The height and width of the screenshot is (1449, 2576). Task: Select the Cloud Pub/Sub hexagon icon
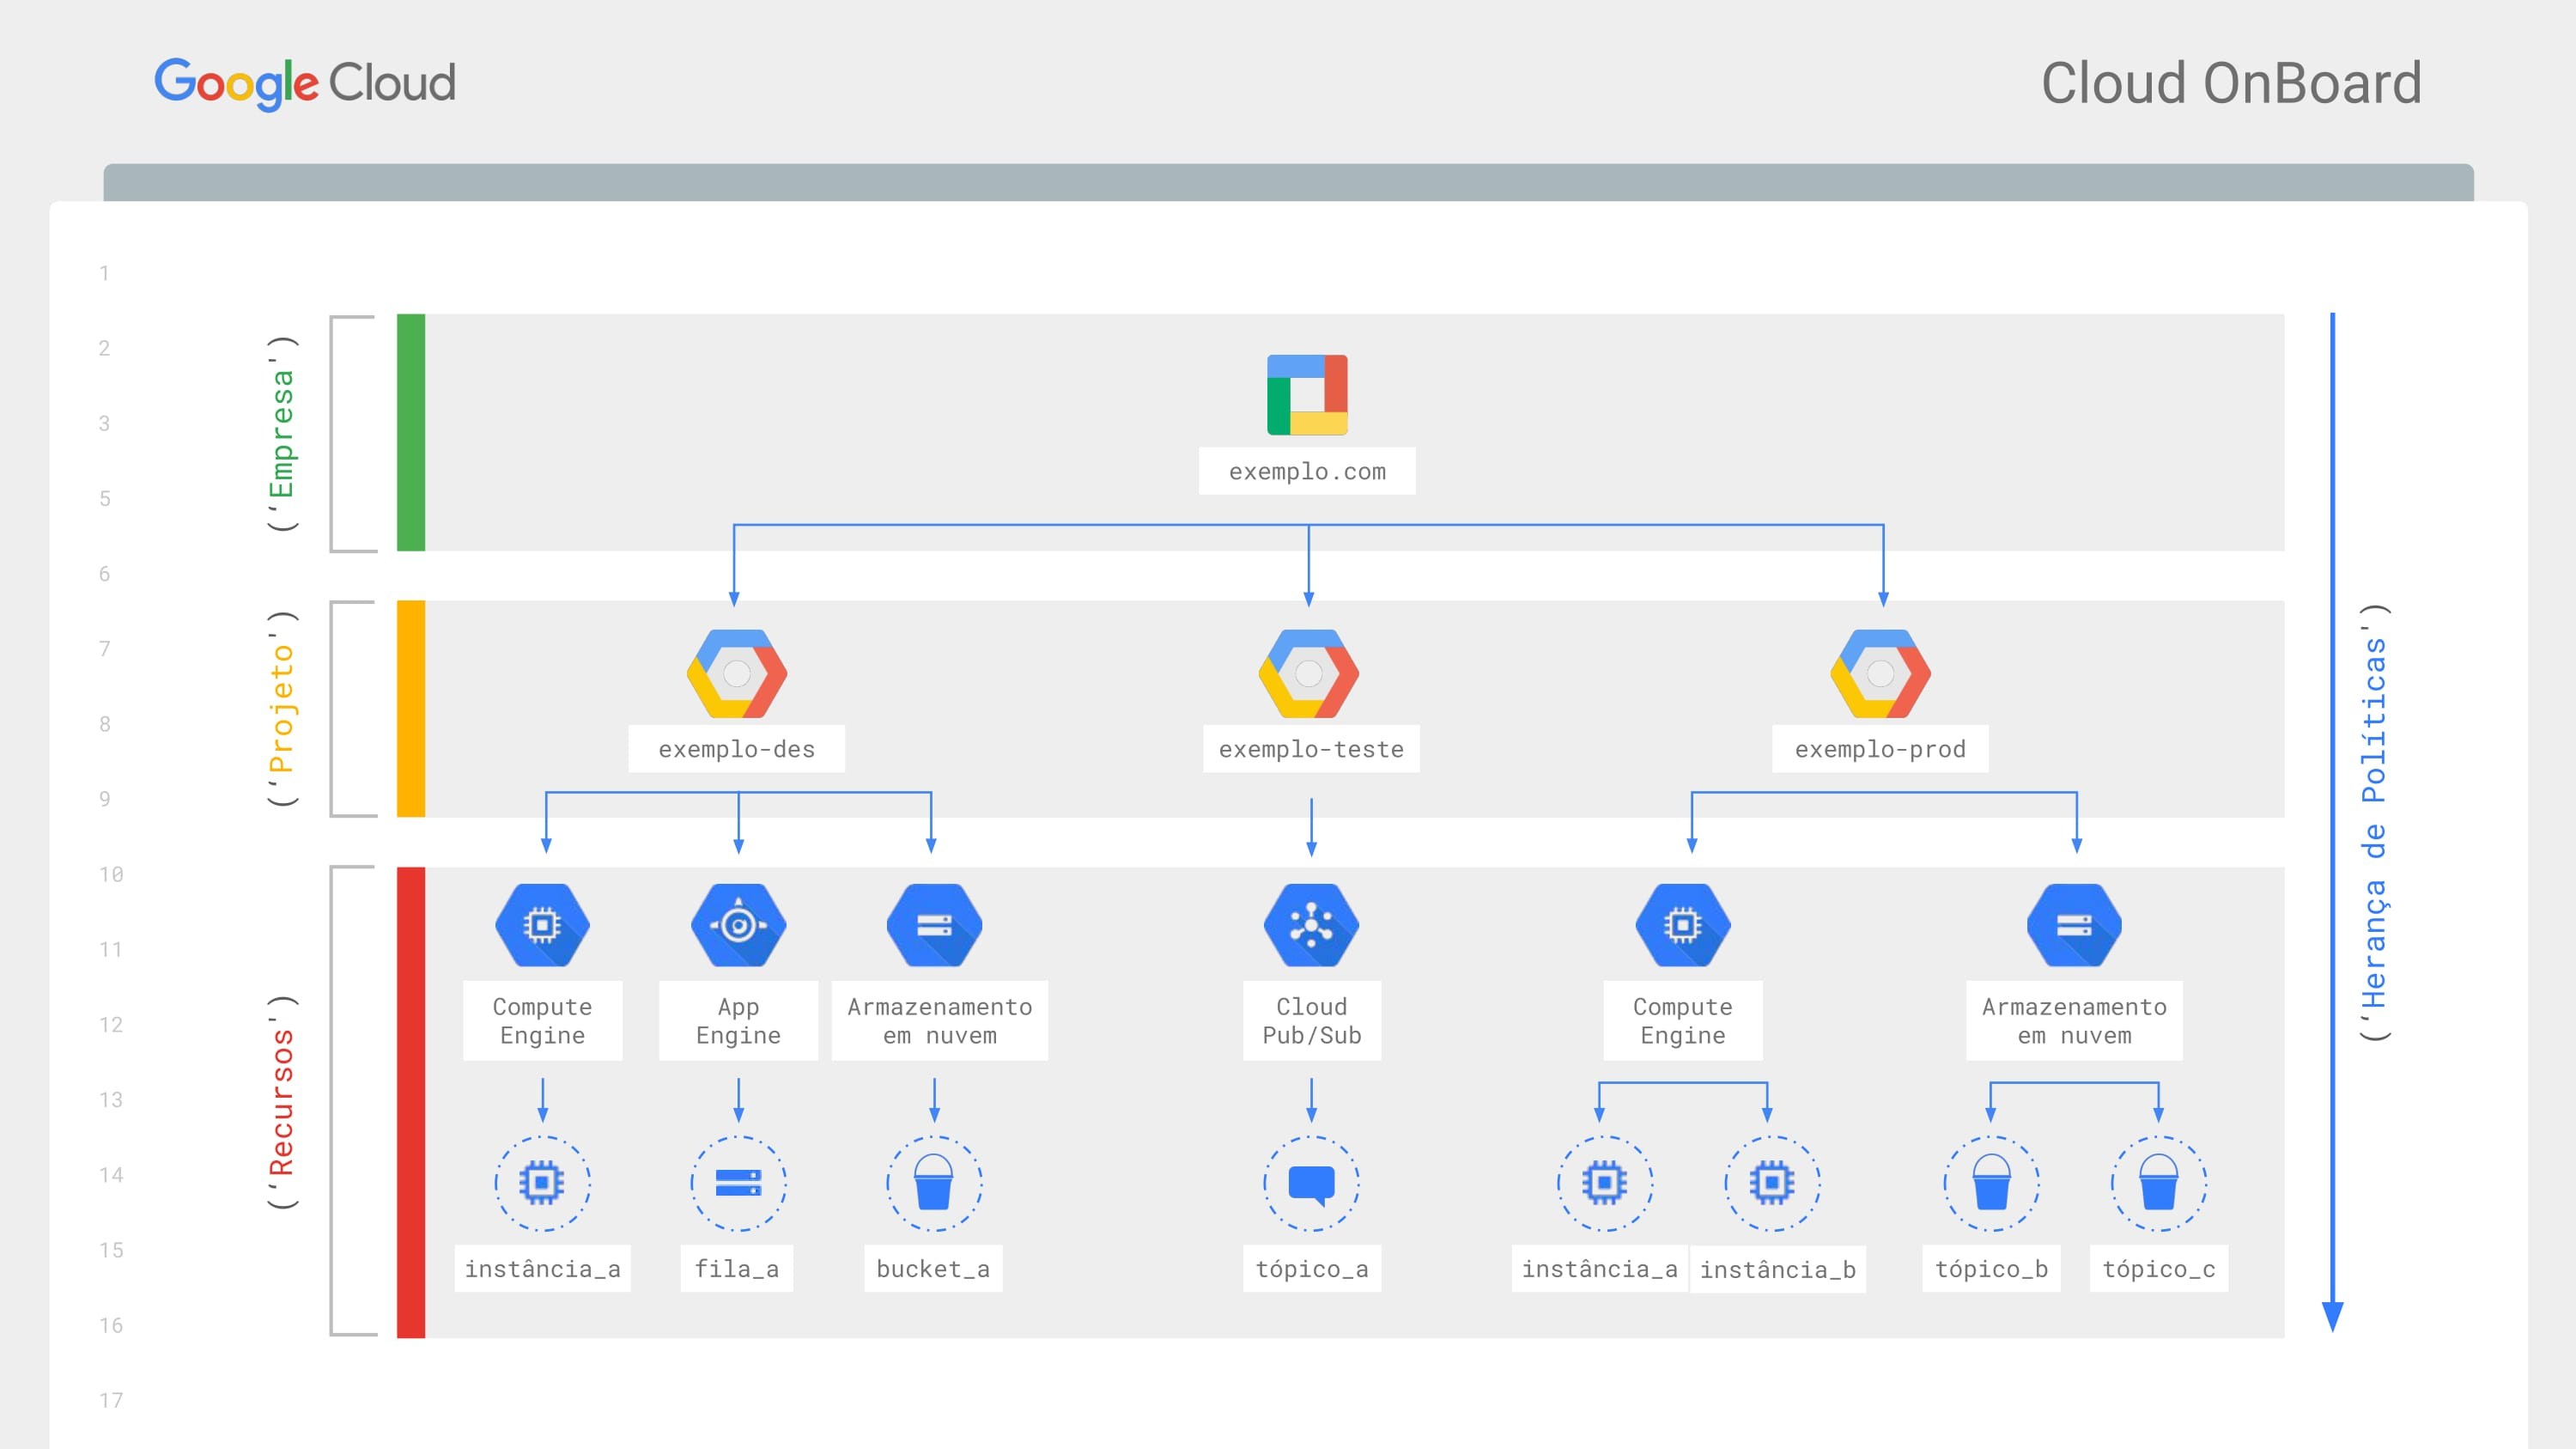(x=1311, y=925)
